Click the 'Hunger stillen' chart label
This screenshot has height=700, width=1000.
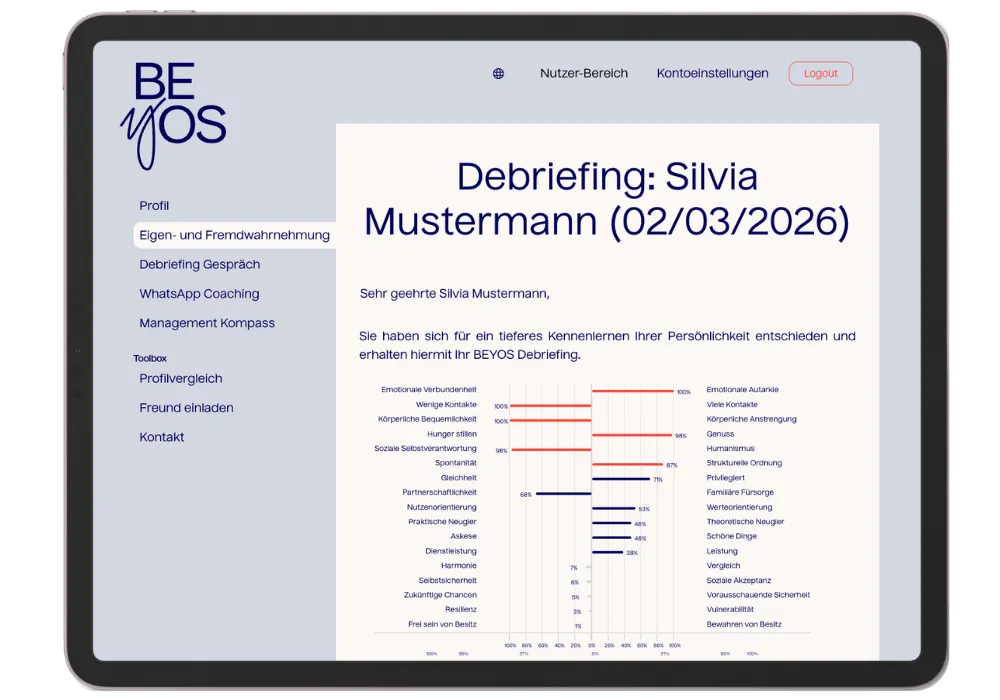452,434
